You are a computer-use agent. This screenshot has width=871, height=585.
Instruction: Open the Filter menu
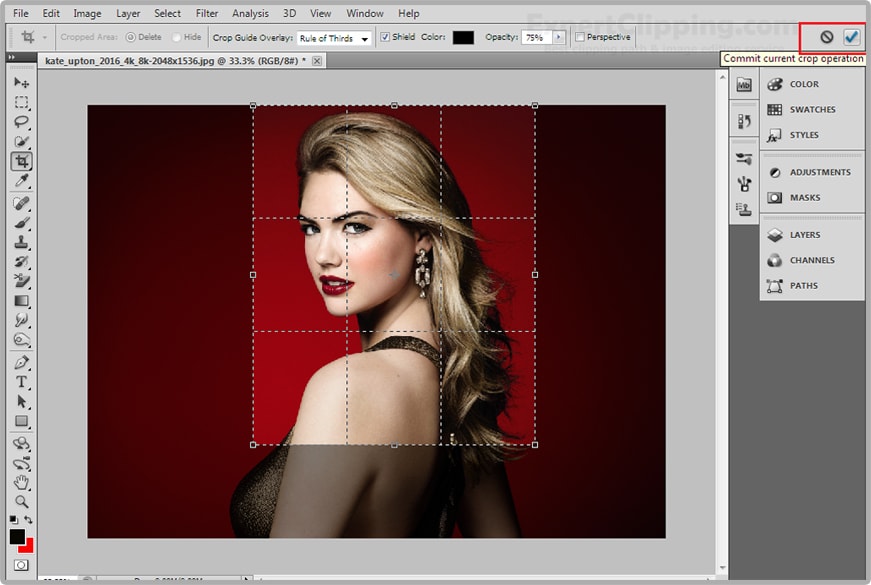[x=207, y=13]
